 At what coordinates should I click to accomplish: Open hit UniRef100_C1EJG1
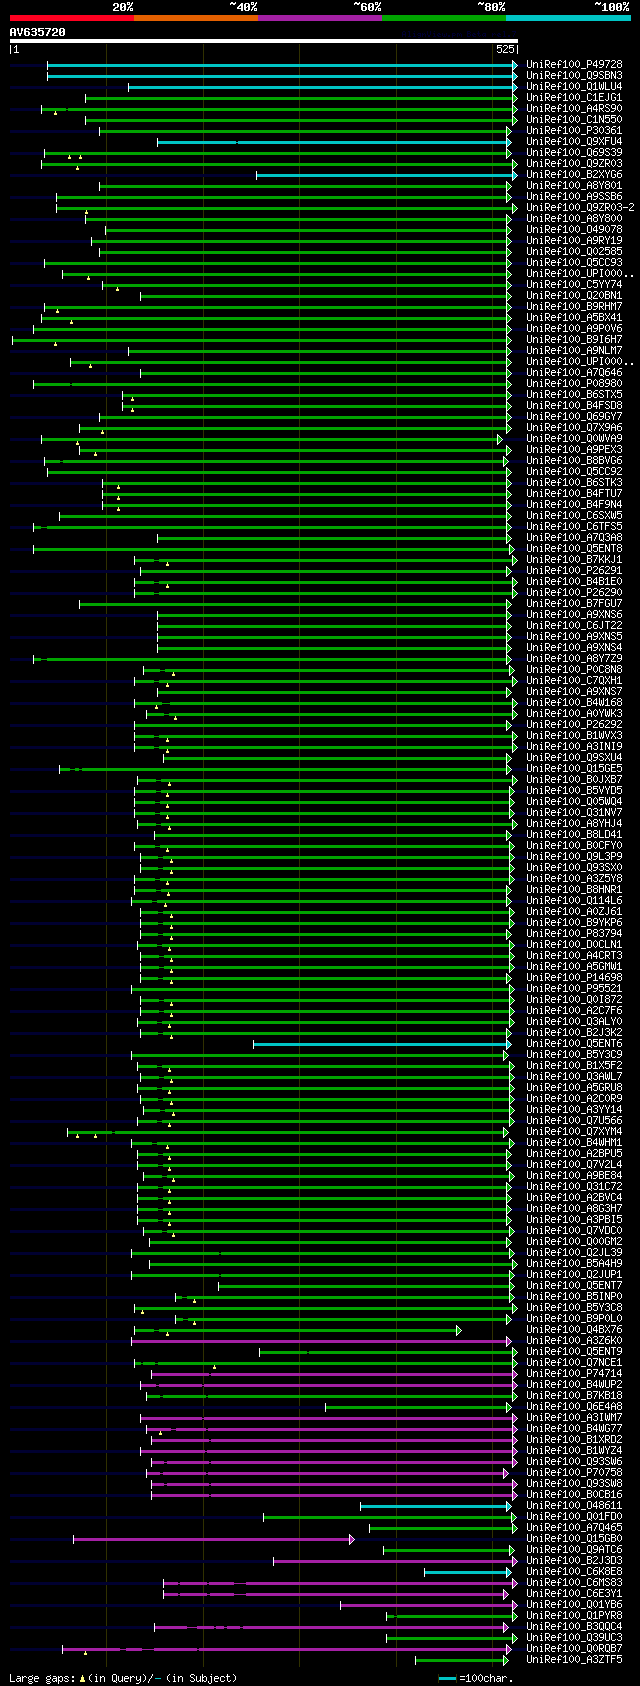[x=574, y=97]
